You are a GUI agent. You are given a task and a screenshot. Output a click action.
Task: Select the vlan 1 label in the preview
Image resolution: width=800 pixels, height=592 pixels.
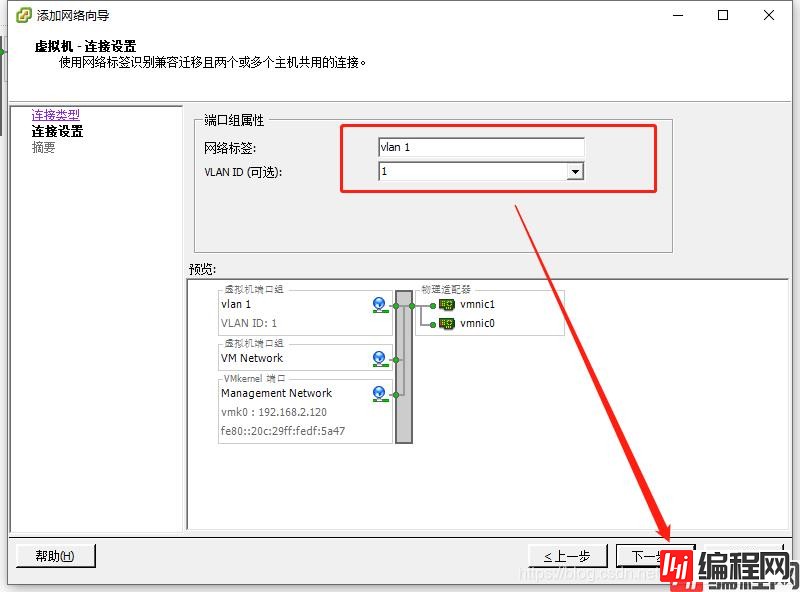[x=236, y=303]
